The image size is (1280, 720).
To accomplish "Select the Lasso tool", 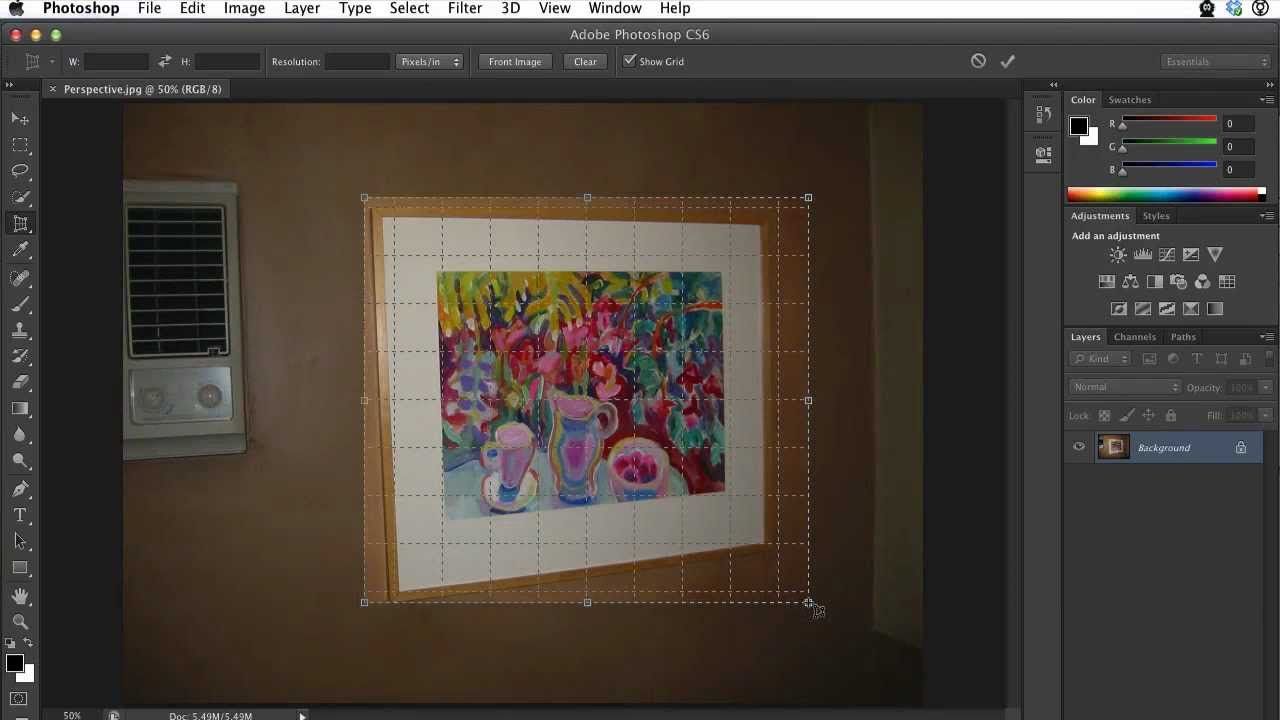I will [20, 171].
